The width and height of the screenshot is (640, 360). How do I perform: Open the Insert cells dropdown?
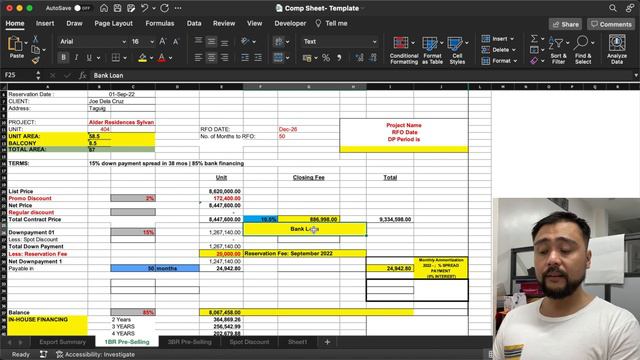[x=498, y=39]
